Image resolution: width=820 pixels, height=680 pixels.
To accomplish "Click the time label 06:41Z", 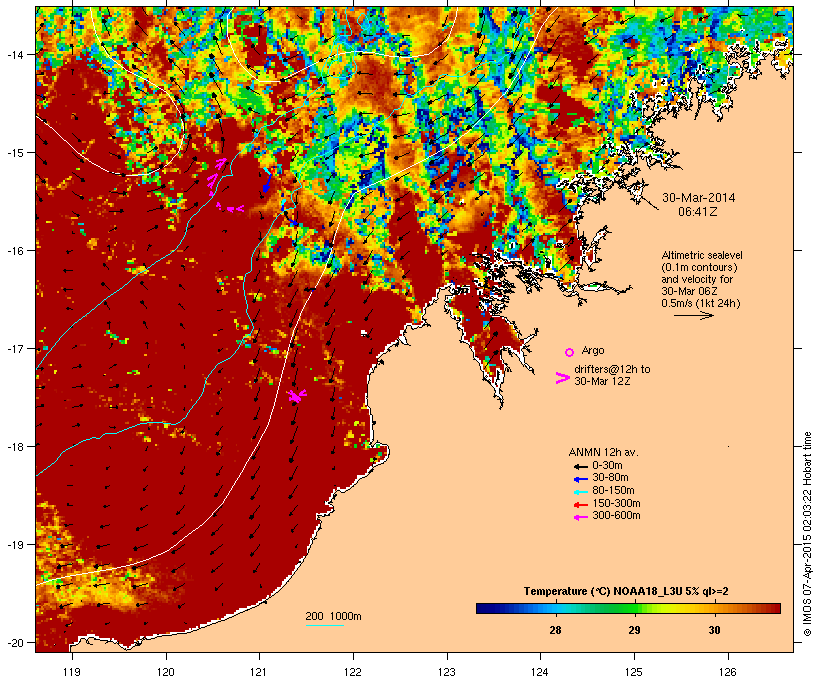I will 698,212.
